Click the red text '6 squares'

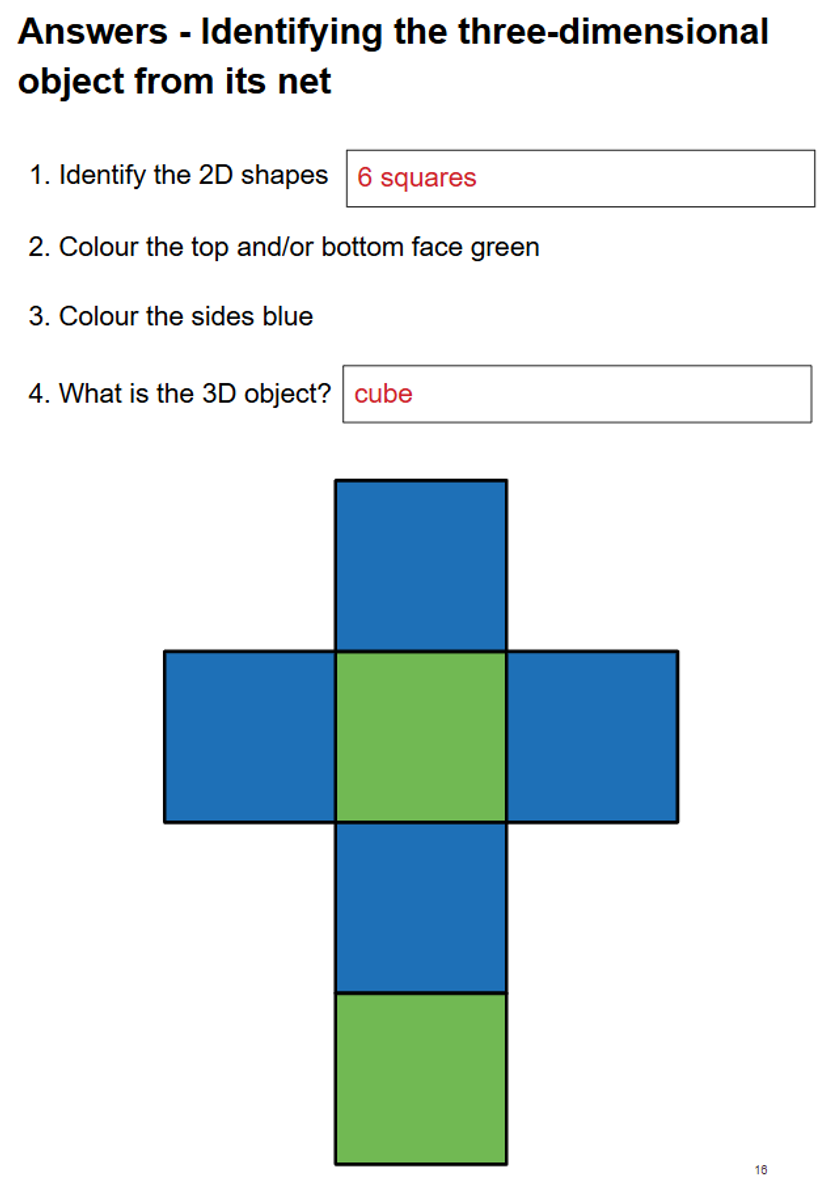coord(417,178)
